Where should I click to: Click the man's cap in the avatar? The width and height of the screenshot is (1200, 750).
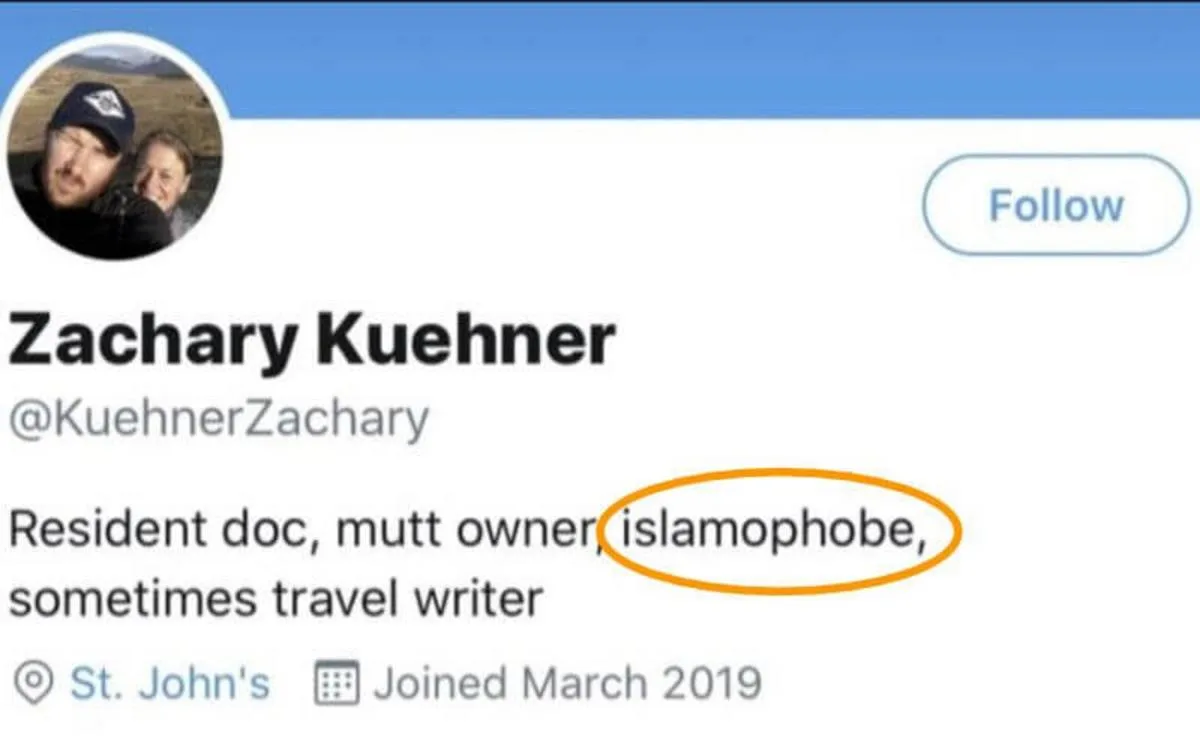click(x=93, y=110)
